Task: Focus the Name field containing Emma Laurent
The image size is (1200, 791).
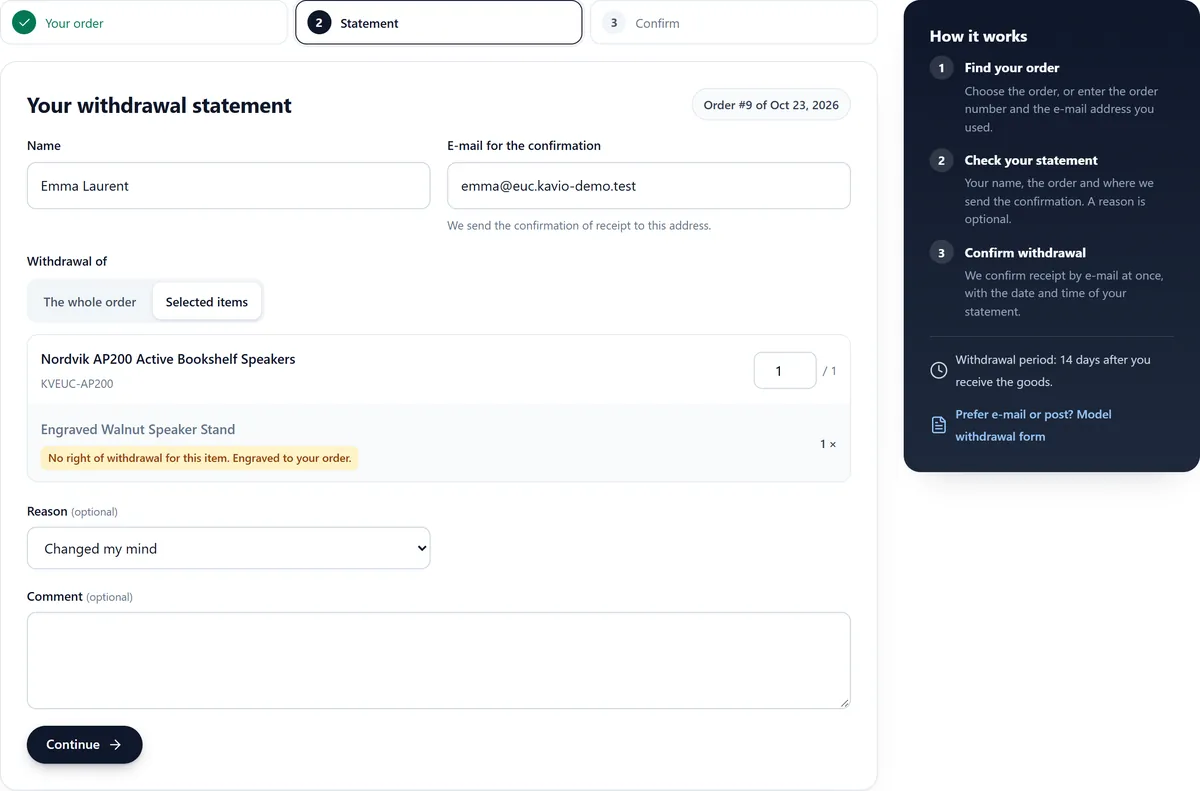Action: [229, 186]
